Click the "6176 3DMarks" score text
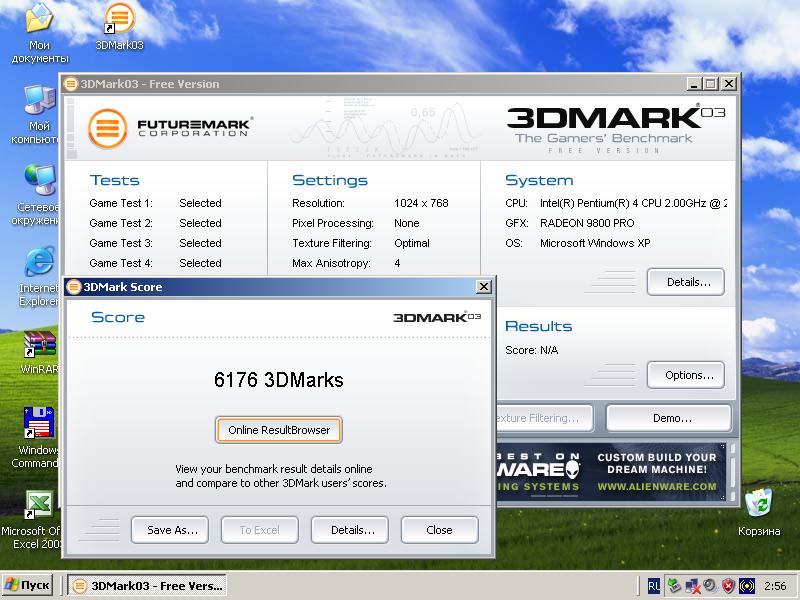 coord(279,380)
